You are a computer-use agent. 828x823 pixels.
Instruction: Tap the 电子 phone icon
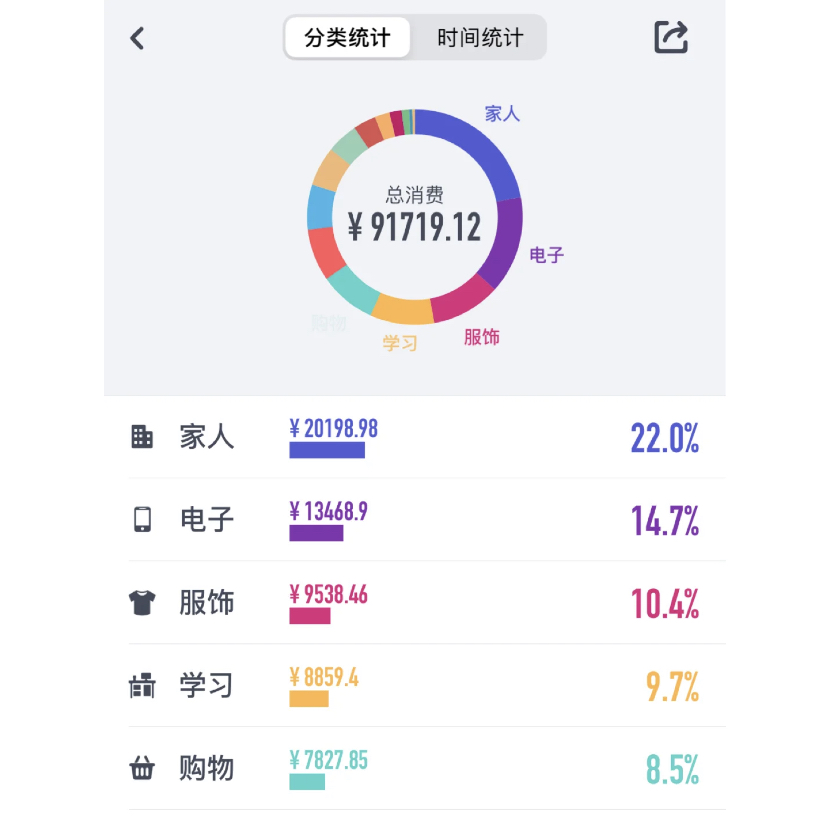coord(142,520)
